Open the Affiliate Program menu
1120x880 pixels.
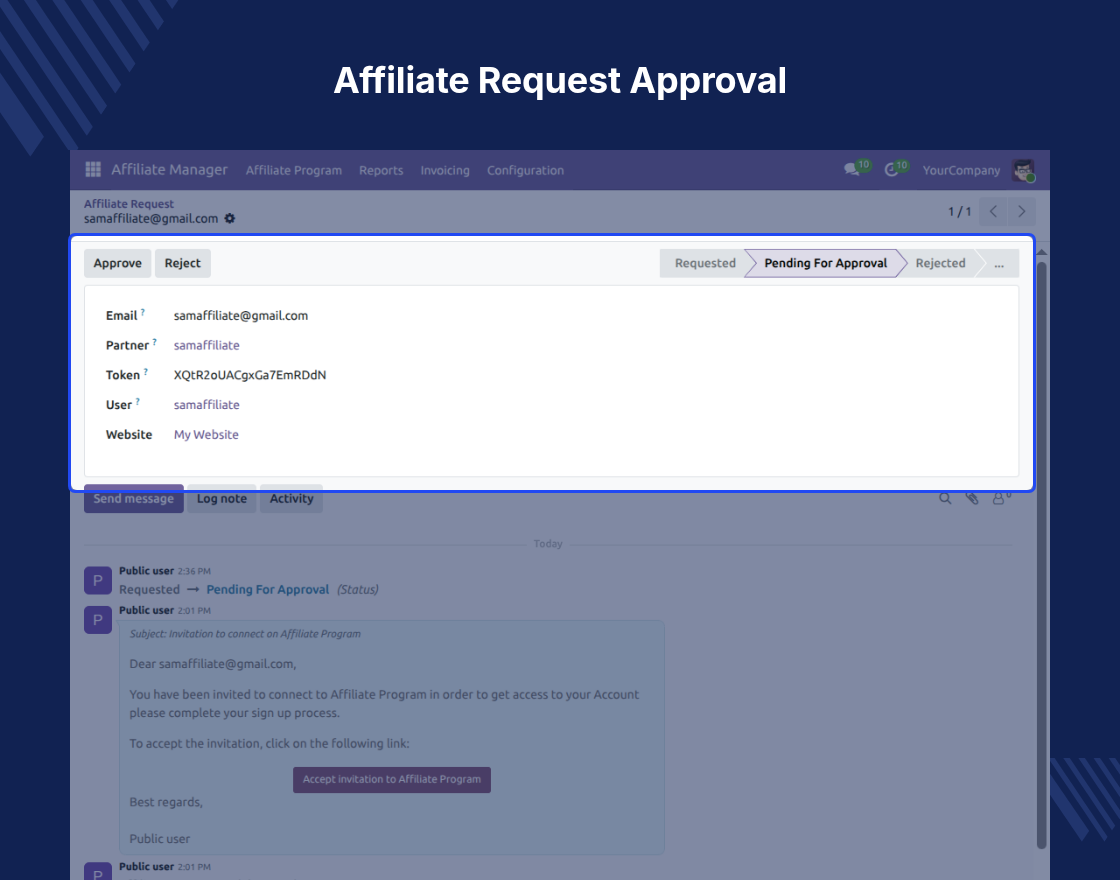(x=294, y=170)
